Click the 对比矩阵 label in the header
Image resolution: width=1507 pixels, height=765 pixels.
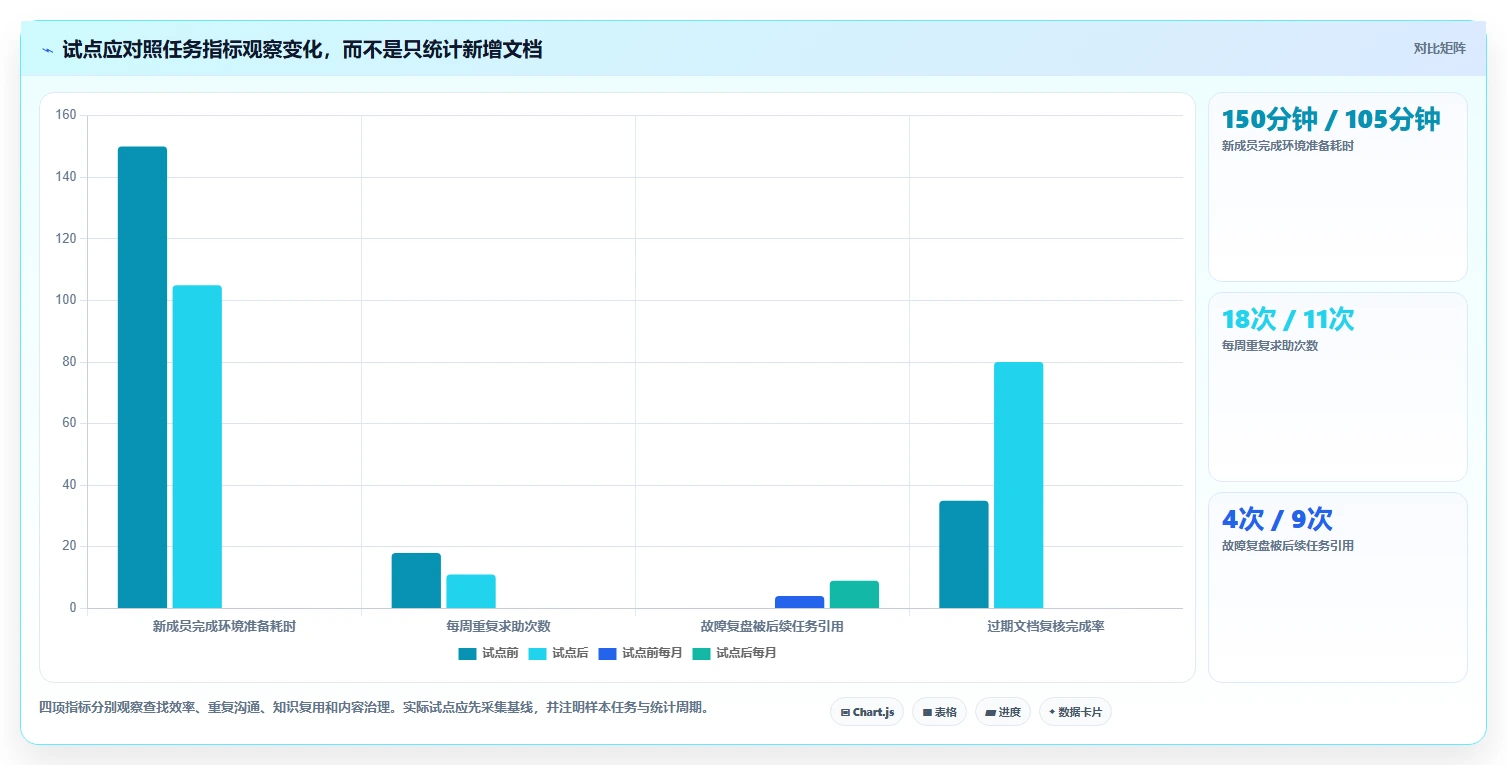[1439, 48]
